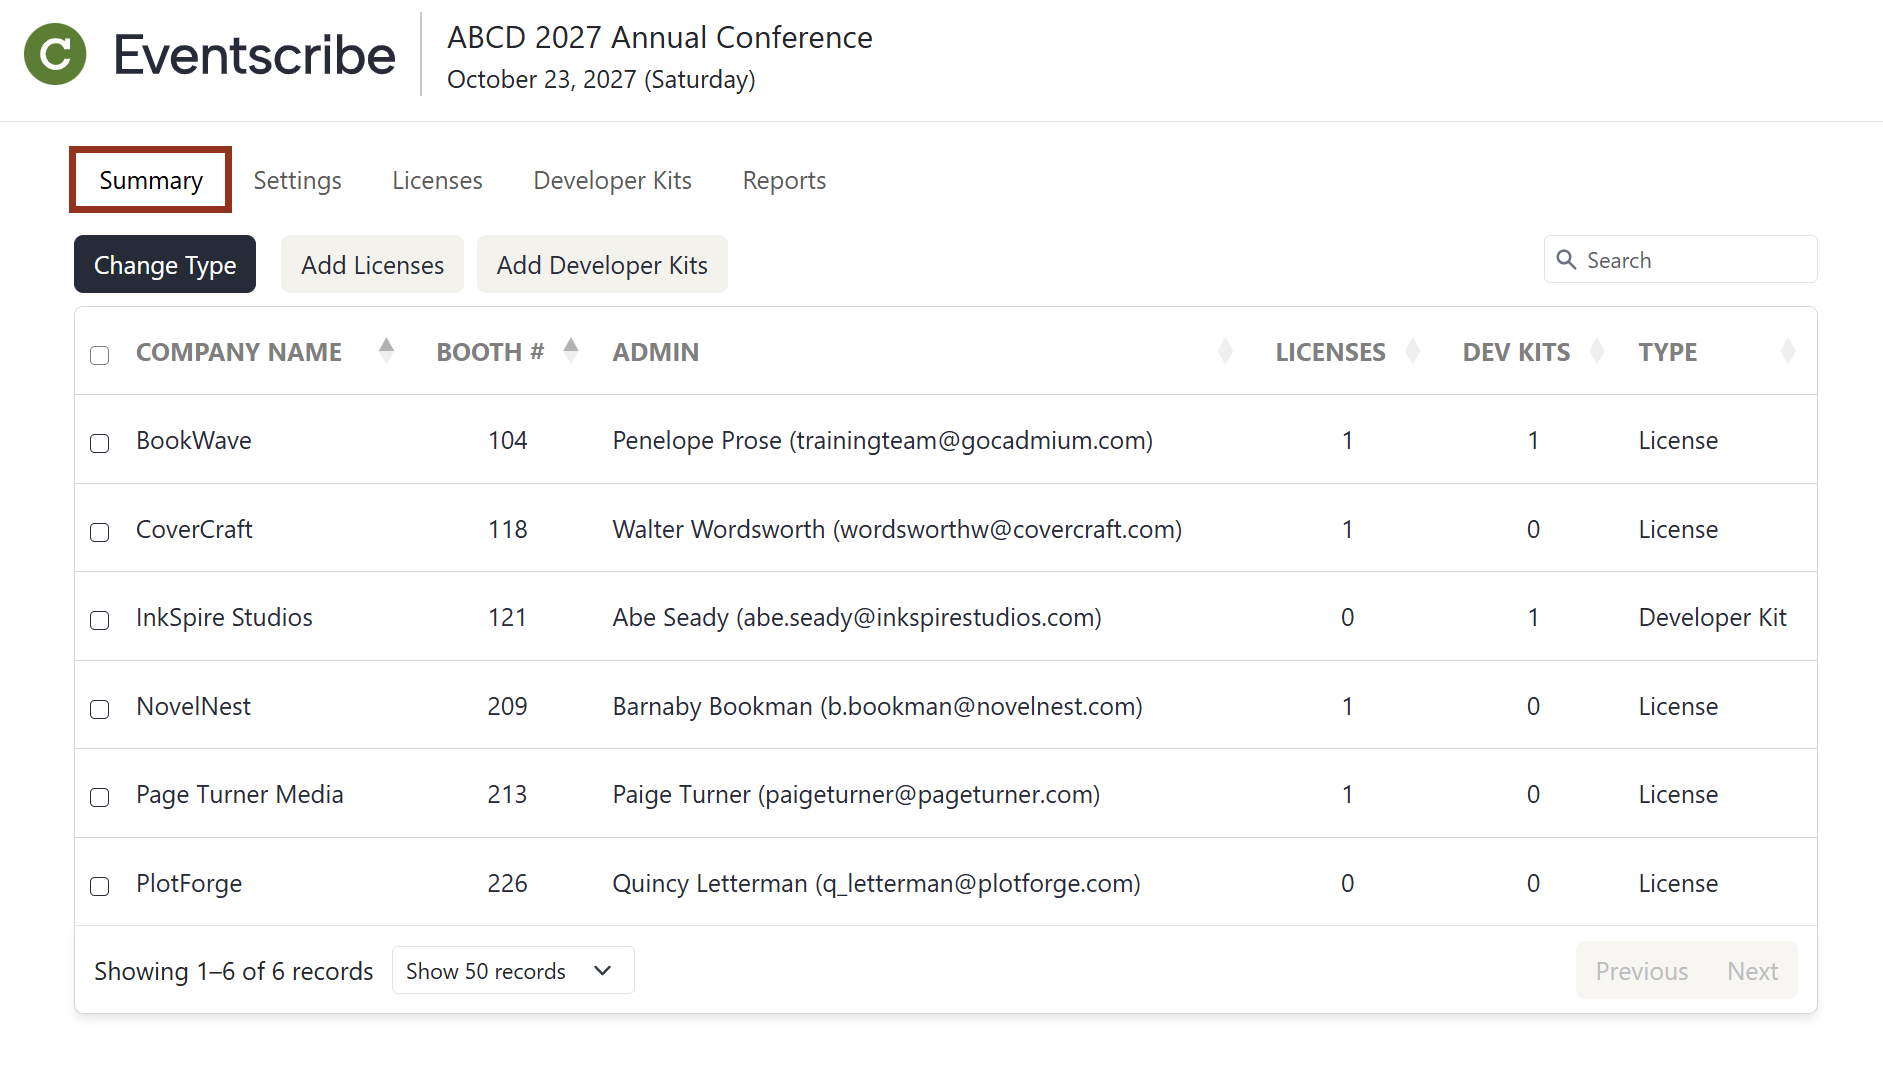The height and width of the screenshot is (1086, 1883).
Task: Click the Add Developer Kits button
Action: coord(601,264)
